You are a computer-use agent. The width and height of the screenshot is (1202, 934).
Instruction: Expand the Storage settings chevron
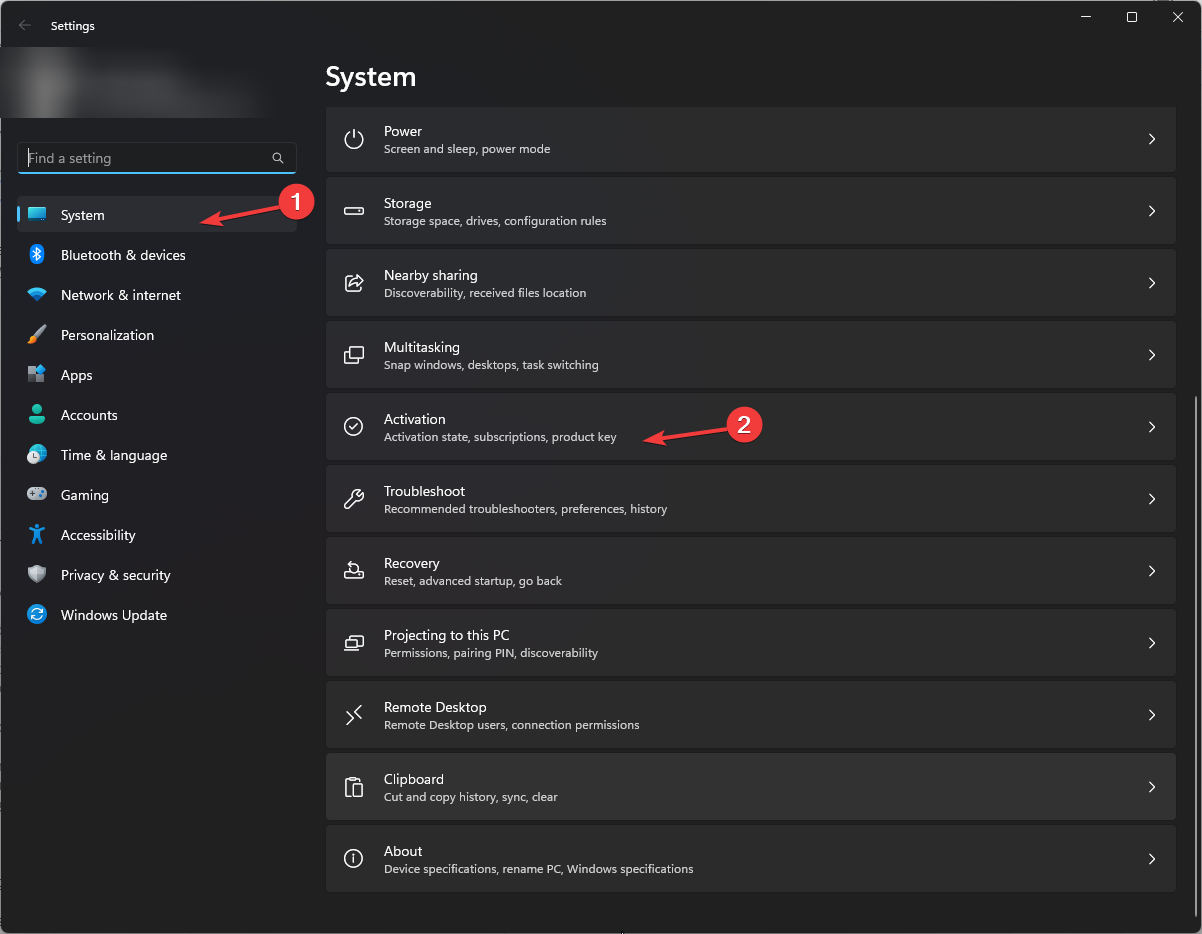(1152, 211)
